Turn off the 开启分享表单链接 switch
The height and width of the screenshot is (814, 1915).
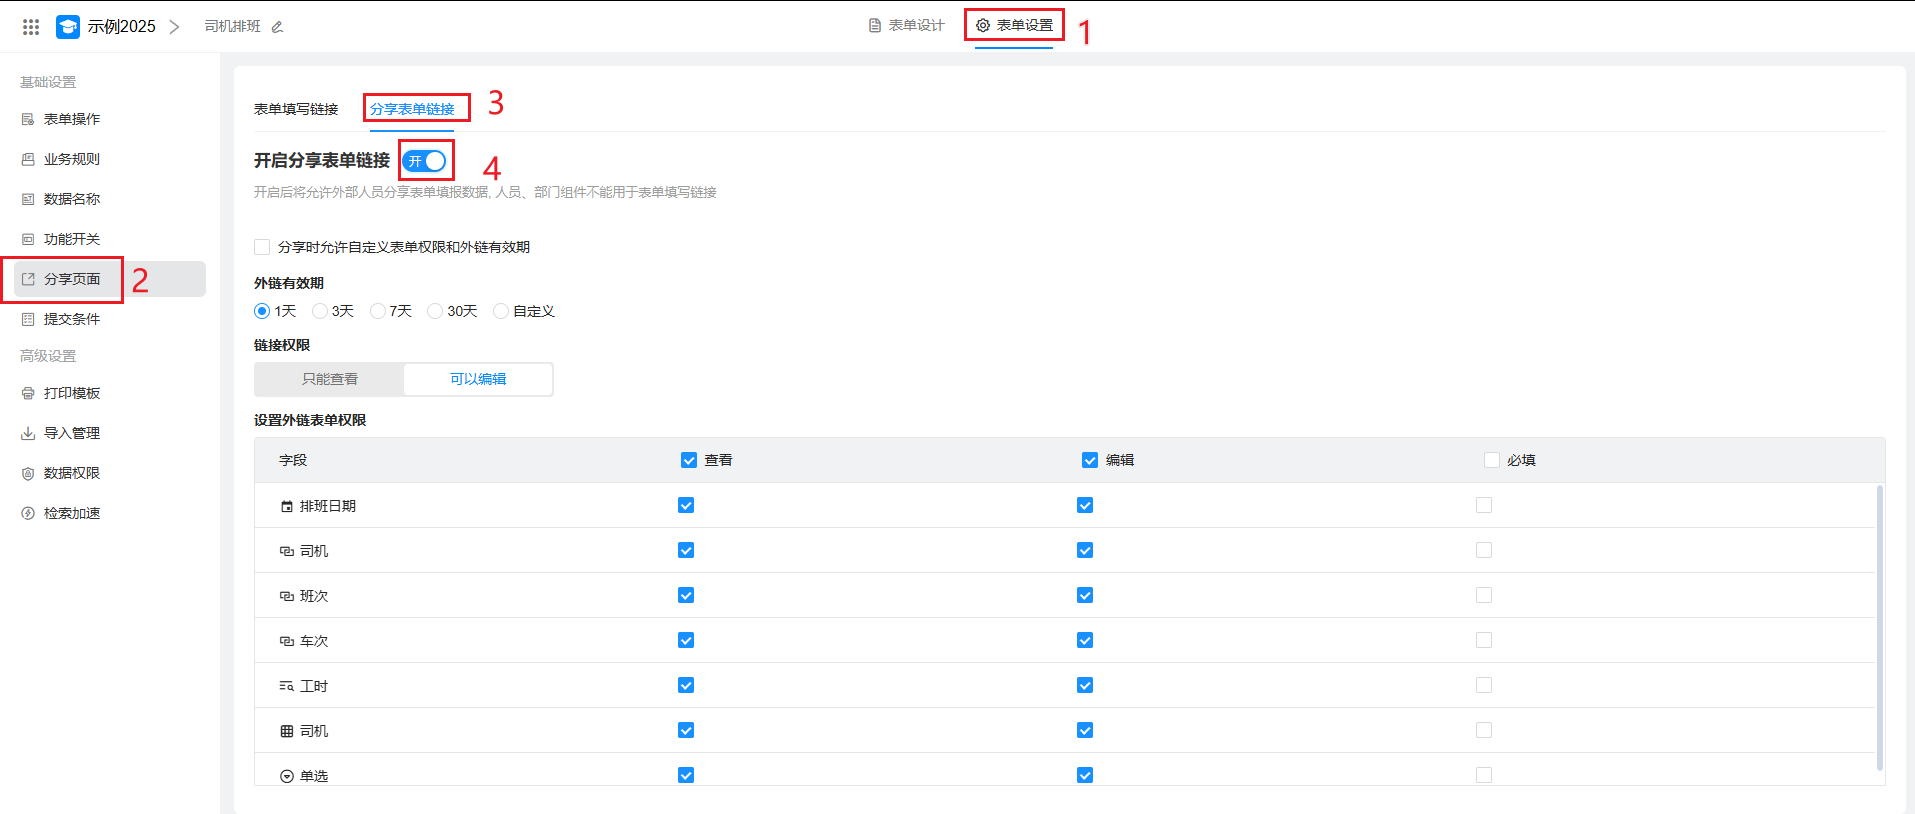click(x=426, y=161)
